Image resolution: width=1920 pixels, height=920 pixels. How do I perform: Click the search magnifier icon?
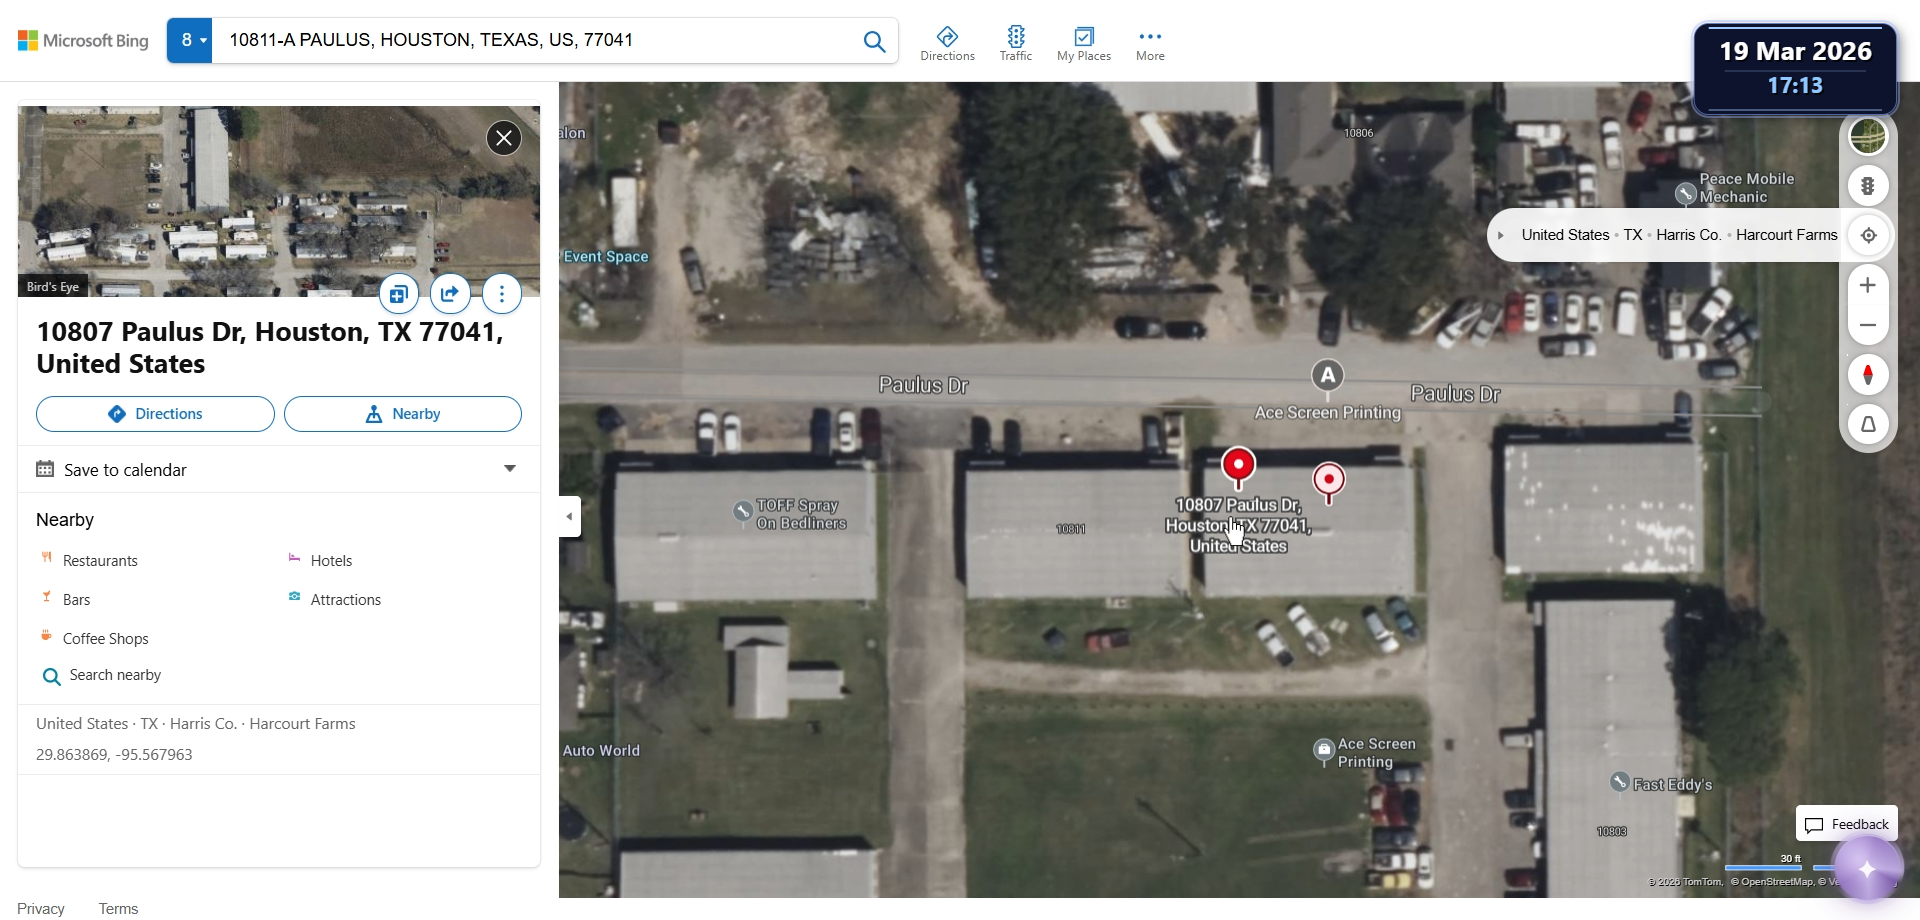874,41
